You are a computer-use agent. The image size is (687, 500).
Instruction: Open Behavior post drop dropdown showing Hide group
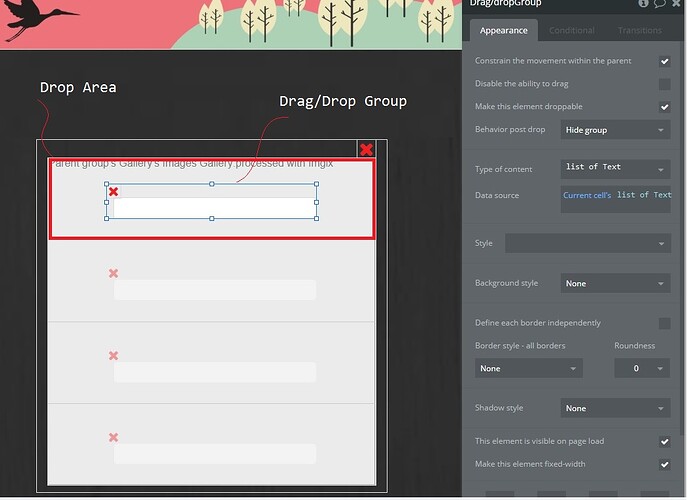point(615,130)
